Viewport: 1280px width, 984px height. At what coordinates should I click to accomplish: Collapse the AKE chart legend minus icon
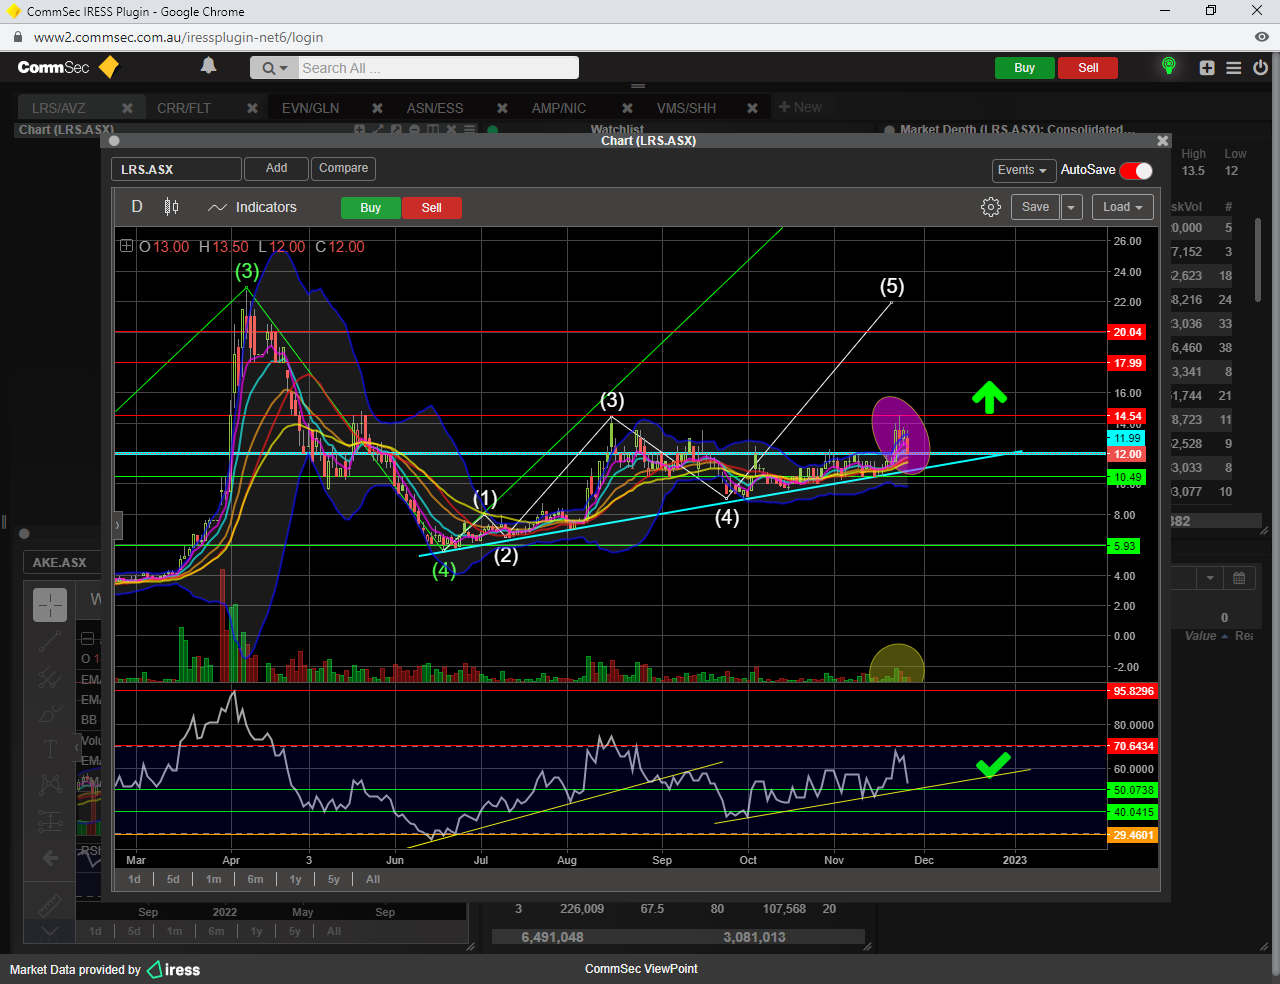coord(87,638)
